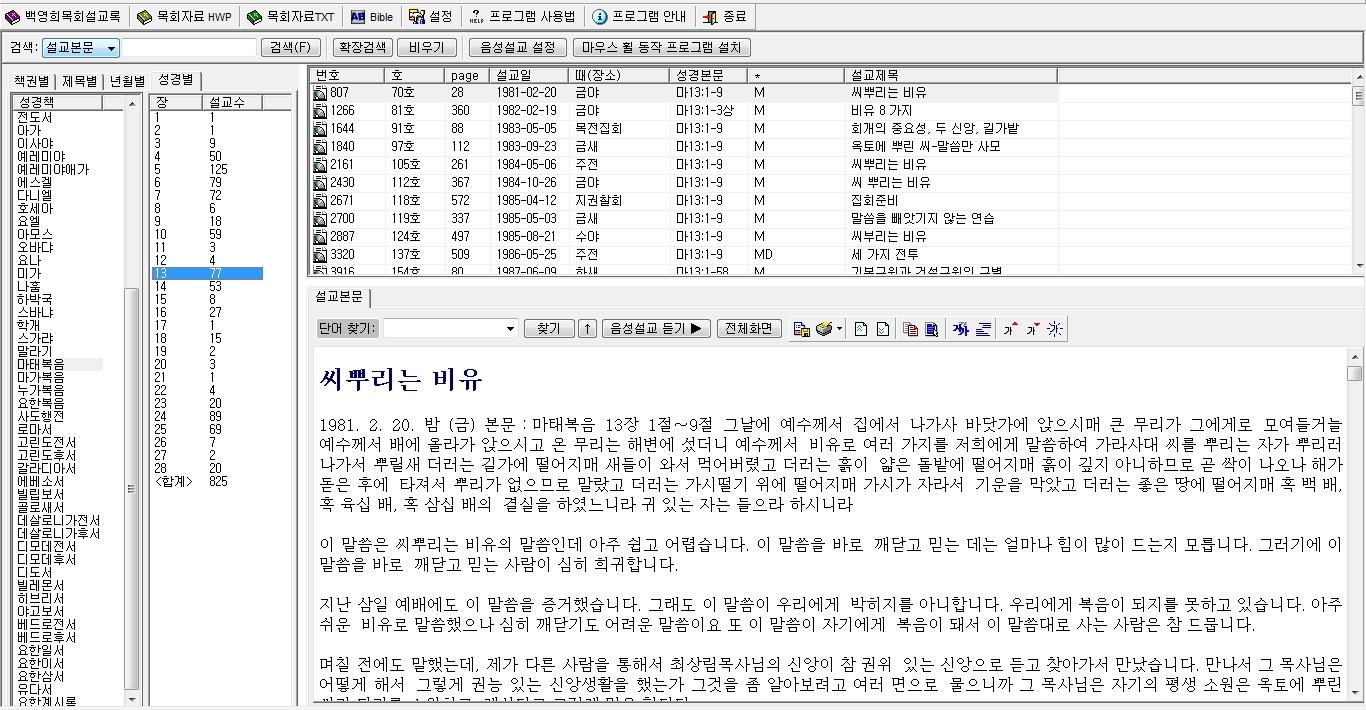Increase font size with the 가 up-arrow icon
The height and width of the screenshot is (710, 1366).
(1010, 327)
